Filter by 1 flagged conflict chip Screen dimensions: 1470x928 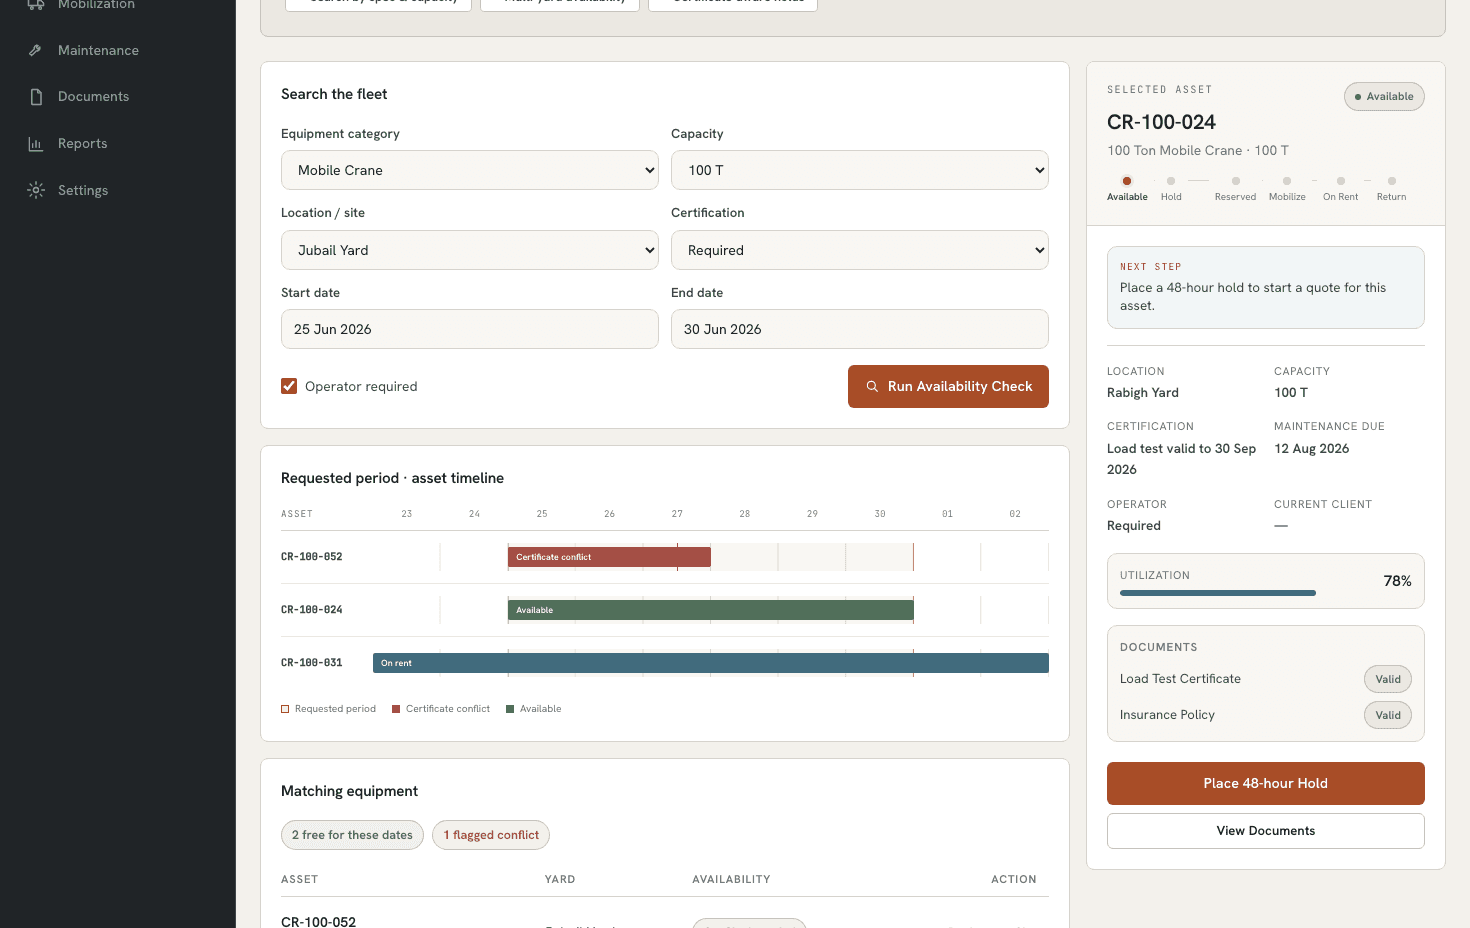tap(491, 835)
